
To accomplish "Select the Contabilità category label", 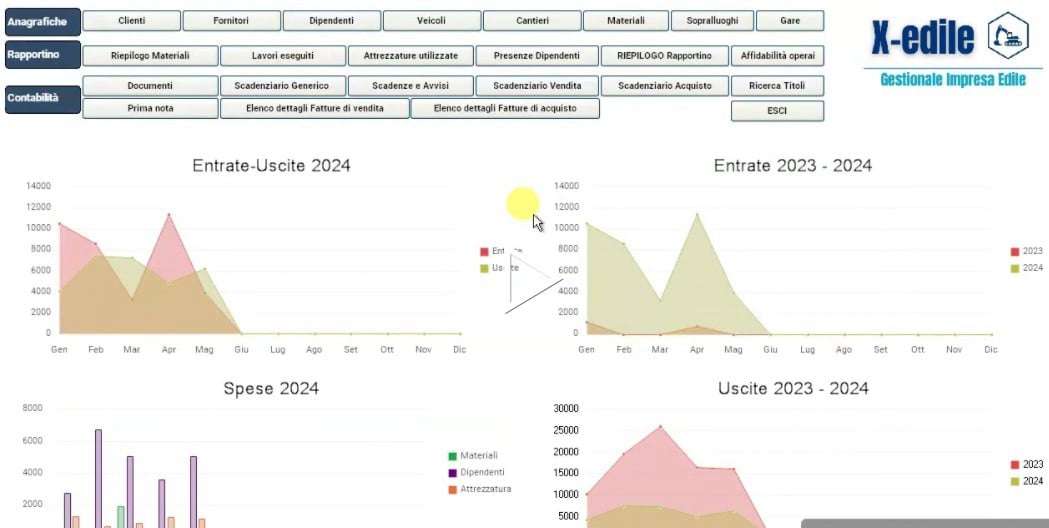I will 43,98.
